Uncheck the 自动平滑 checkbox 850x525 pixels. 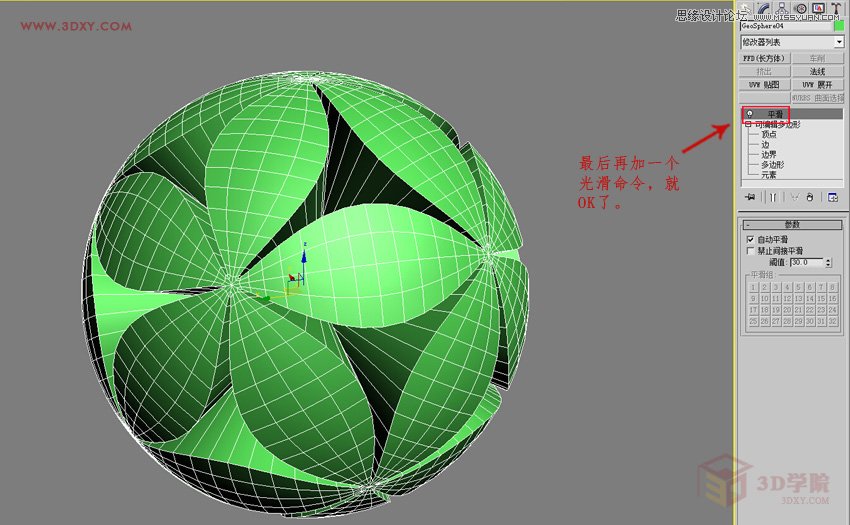(751, 240)
